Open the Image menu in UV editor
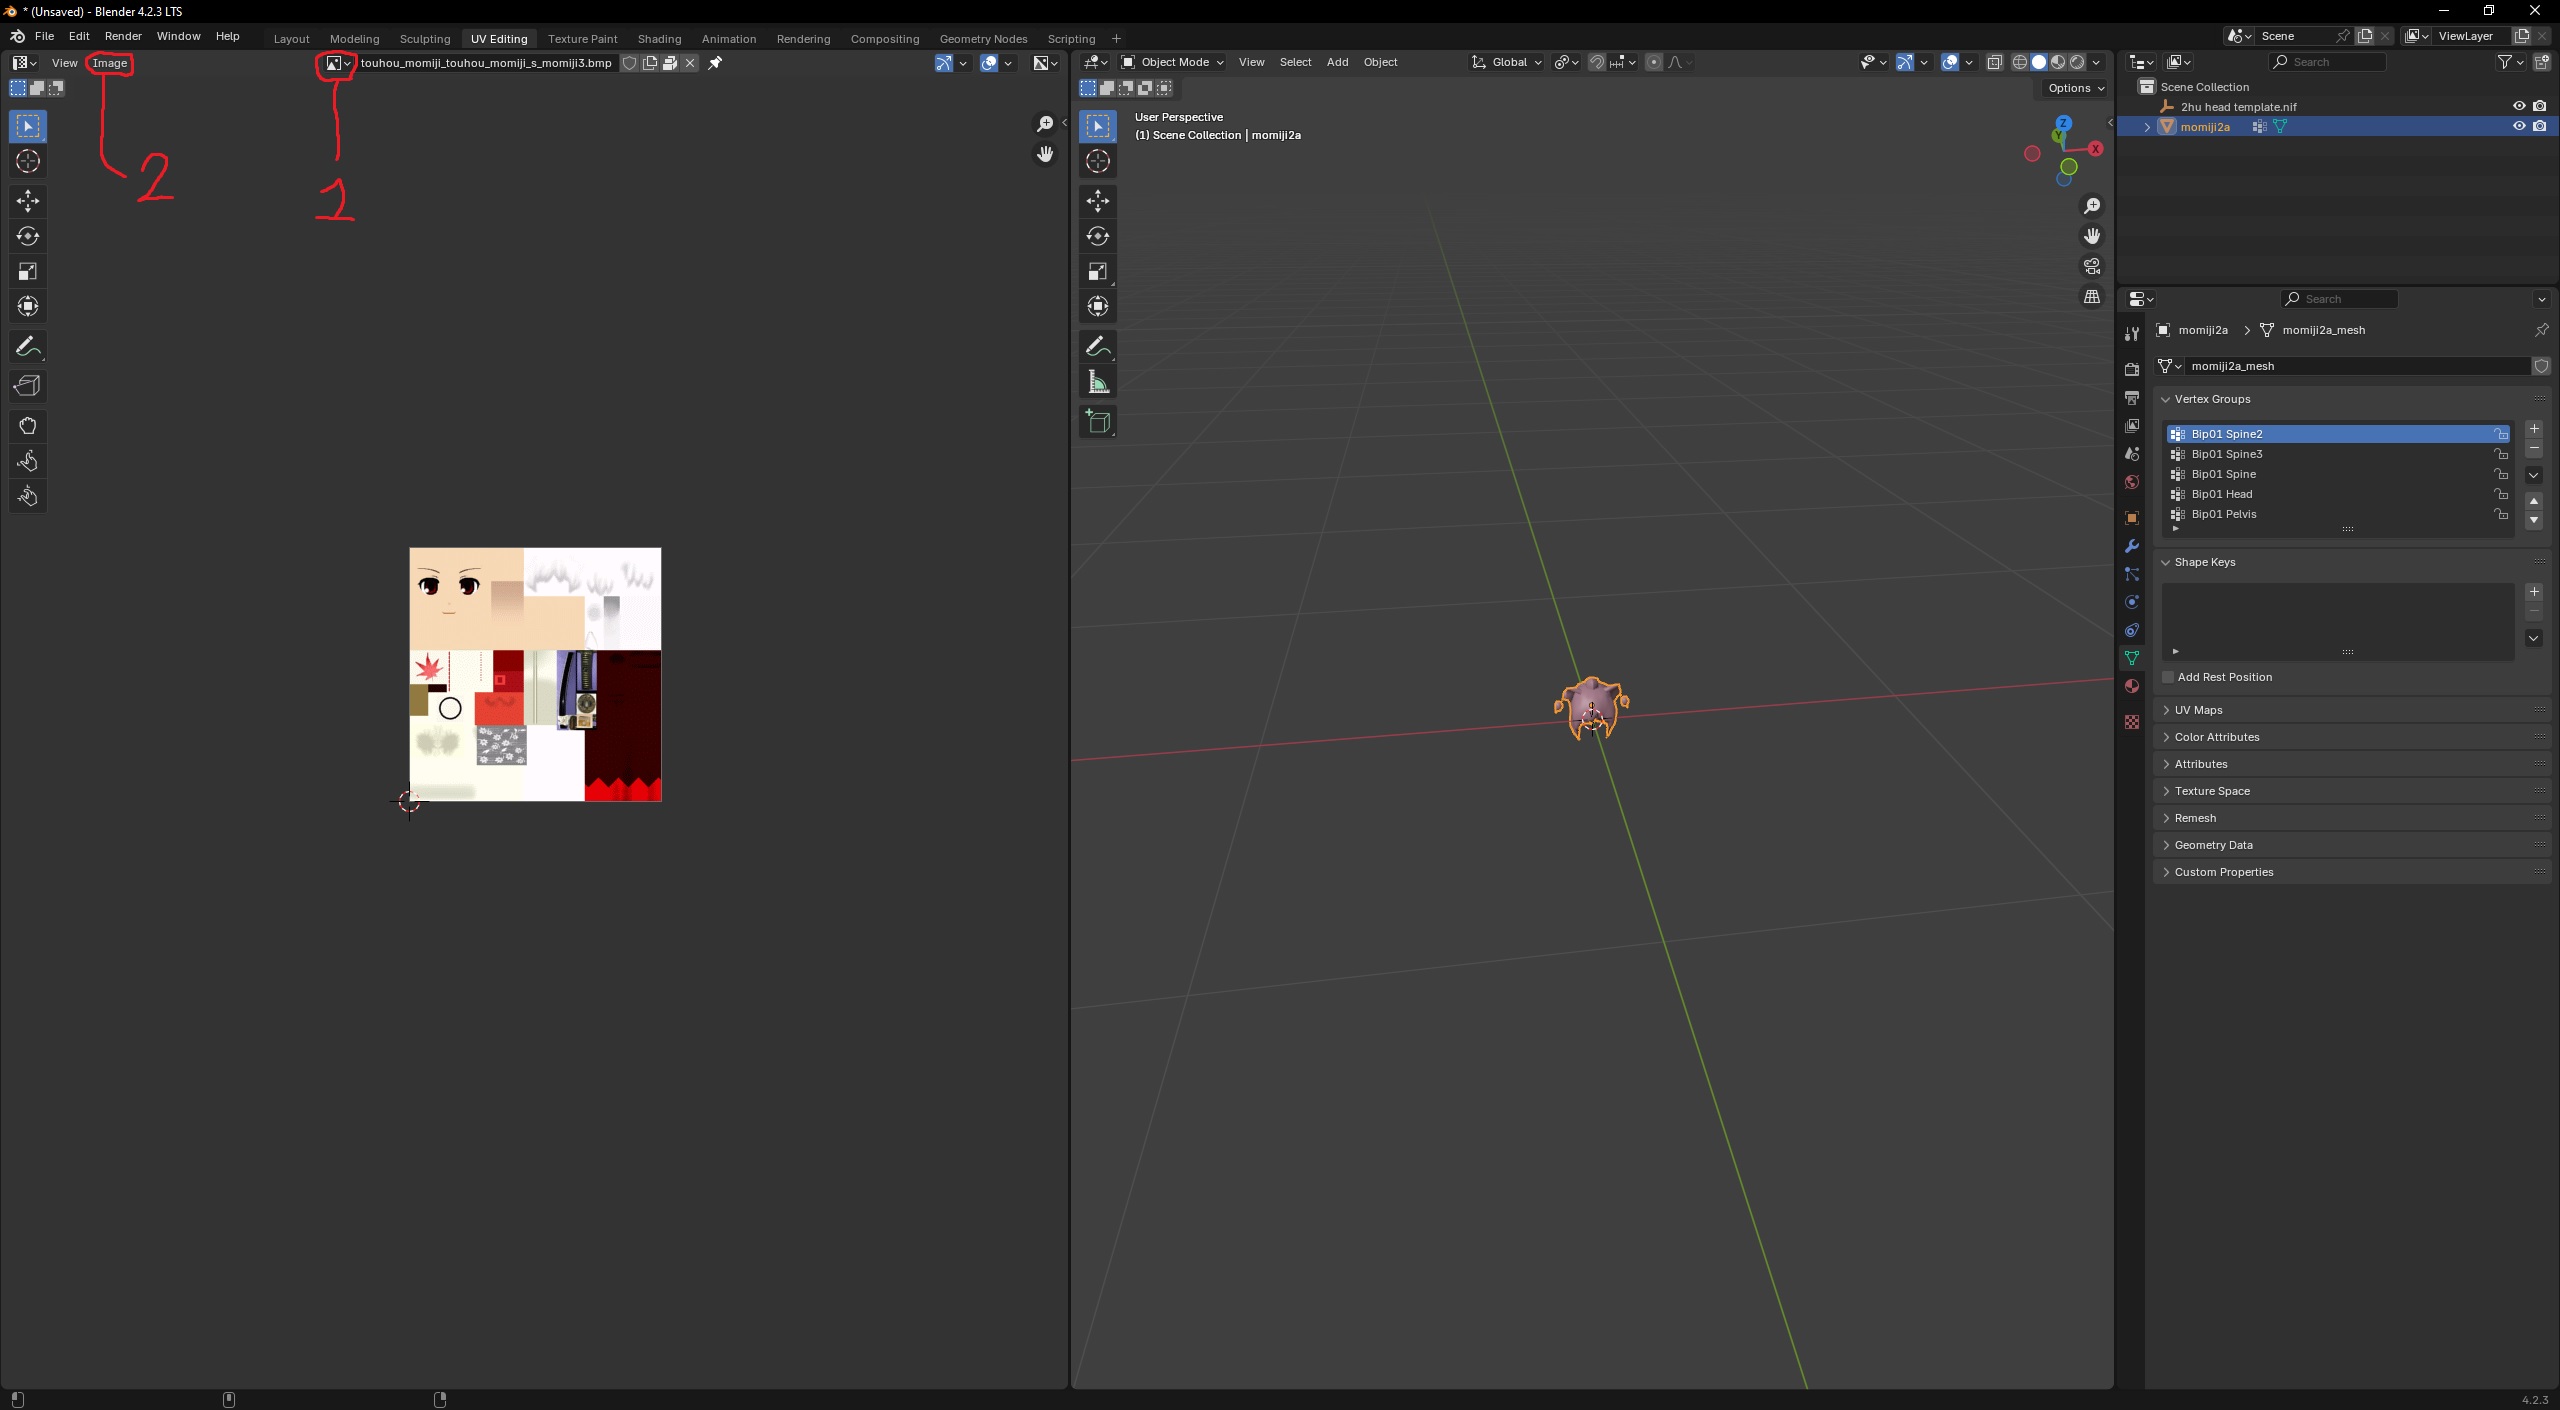The width and height of the screenshot is (2560, 1410). tap(110, 63)
